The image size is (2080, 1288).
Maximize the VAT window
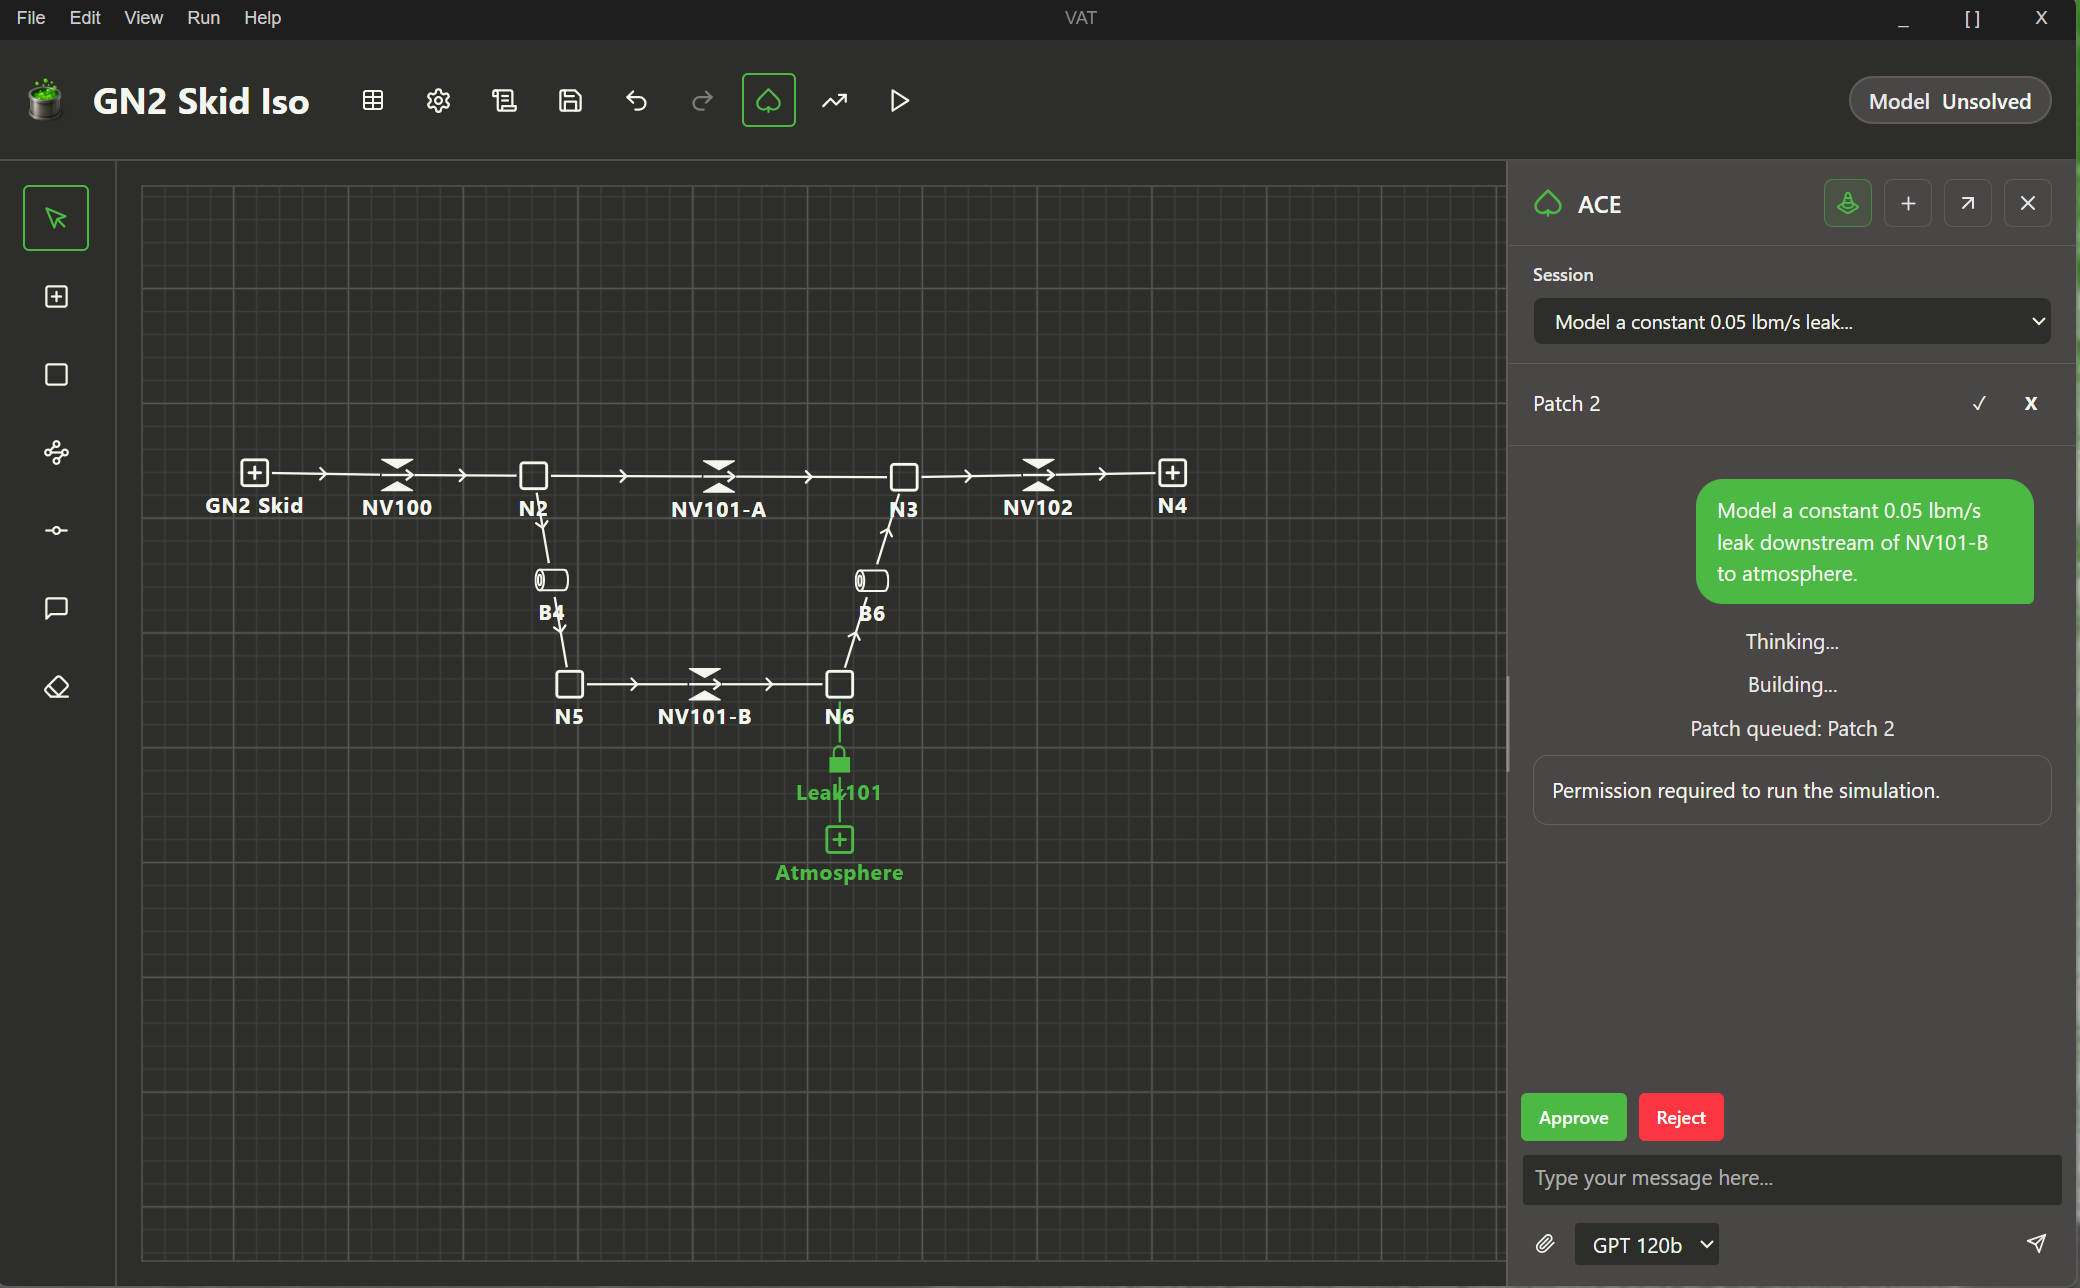[x=1972, y=18]
